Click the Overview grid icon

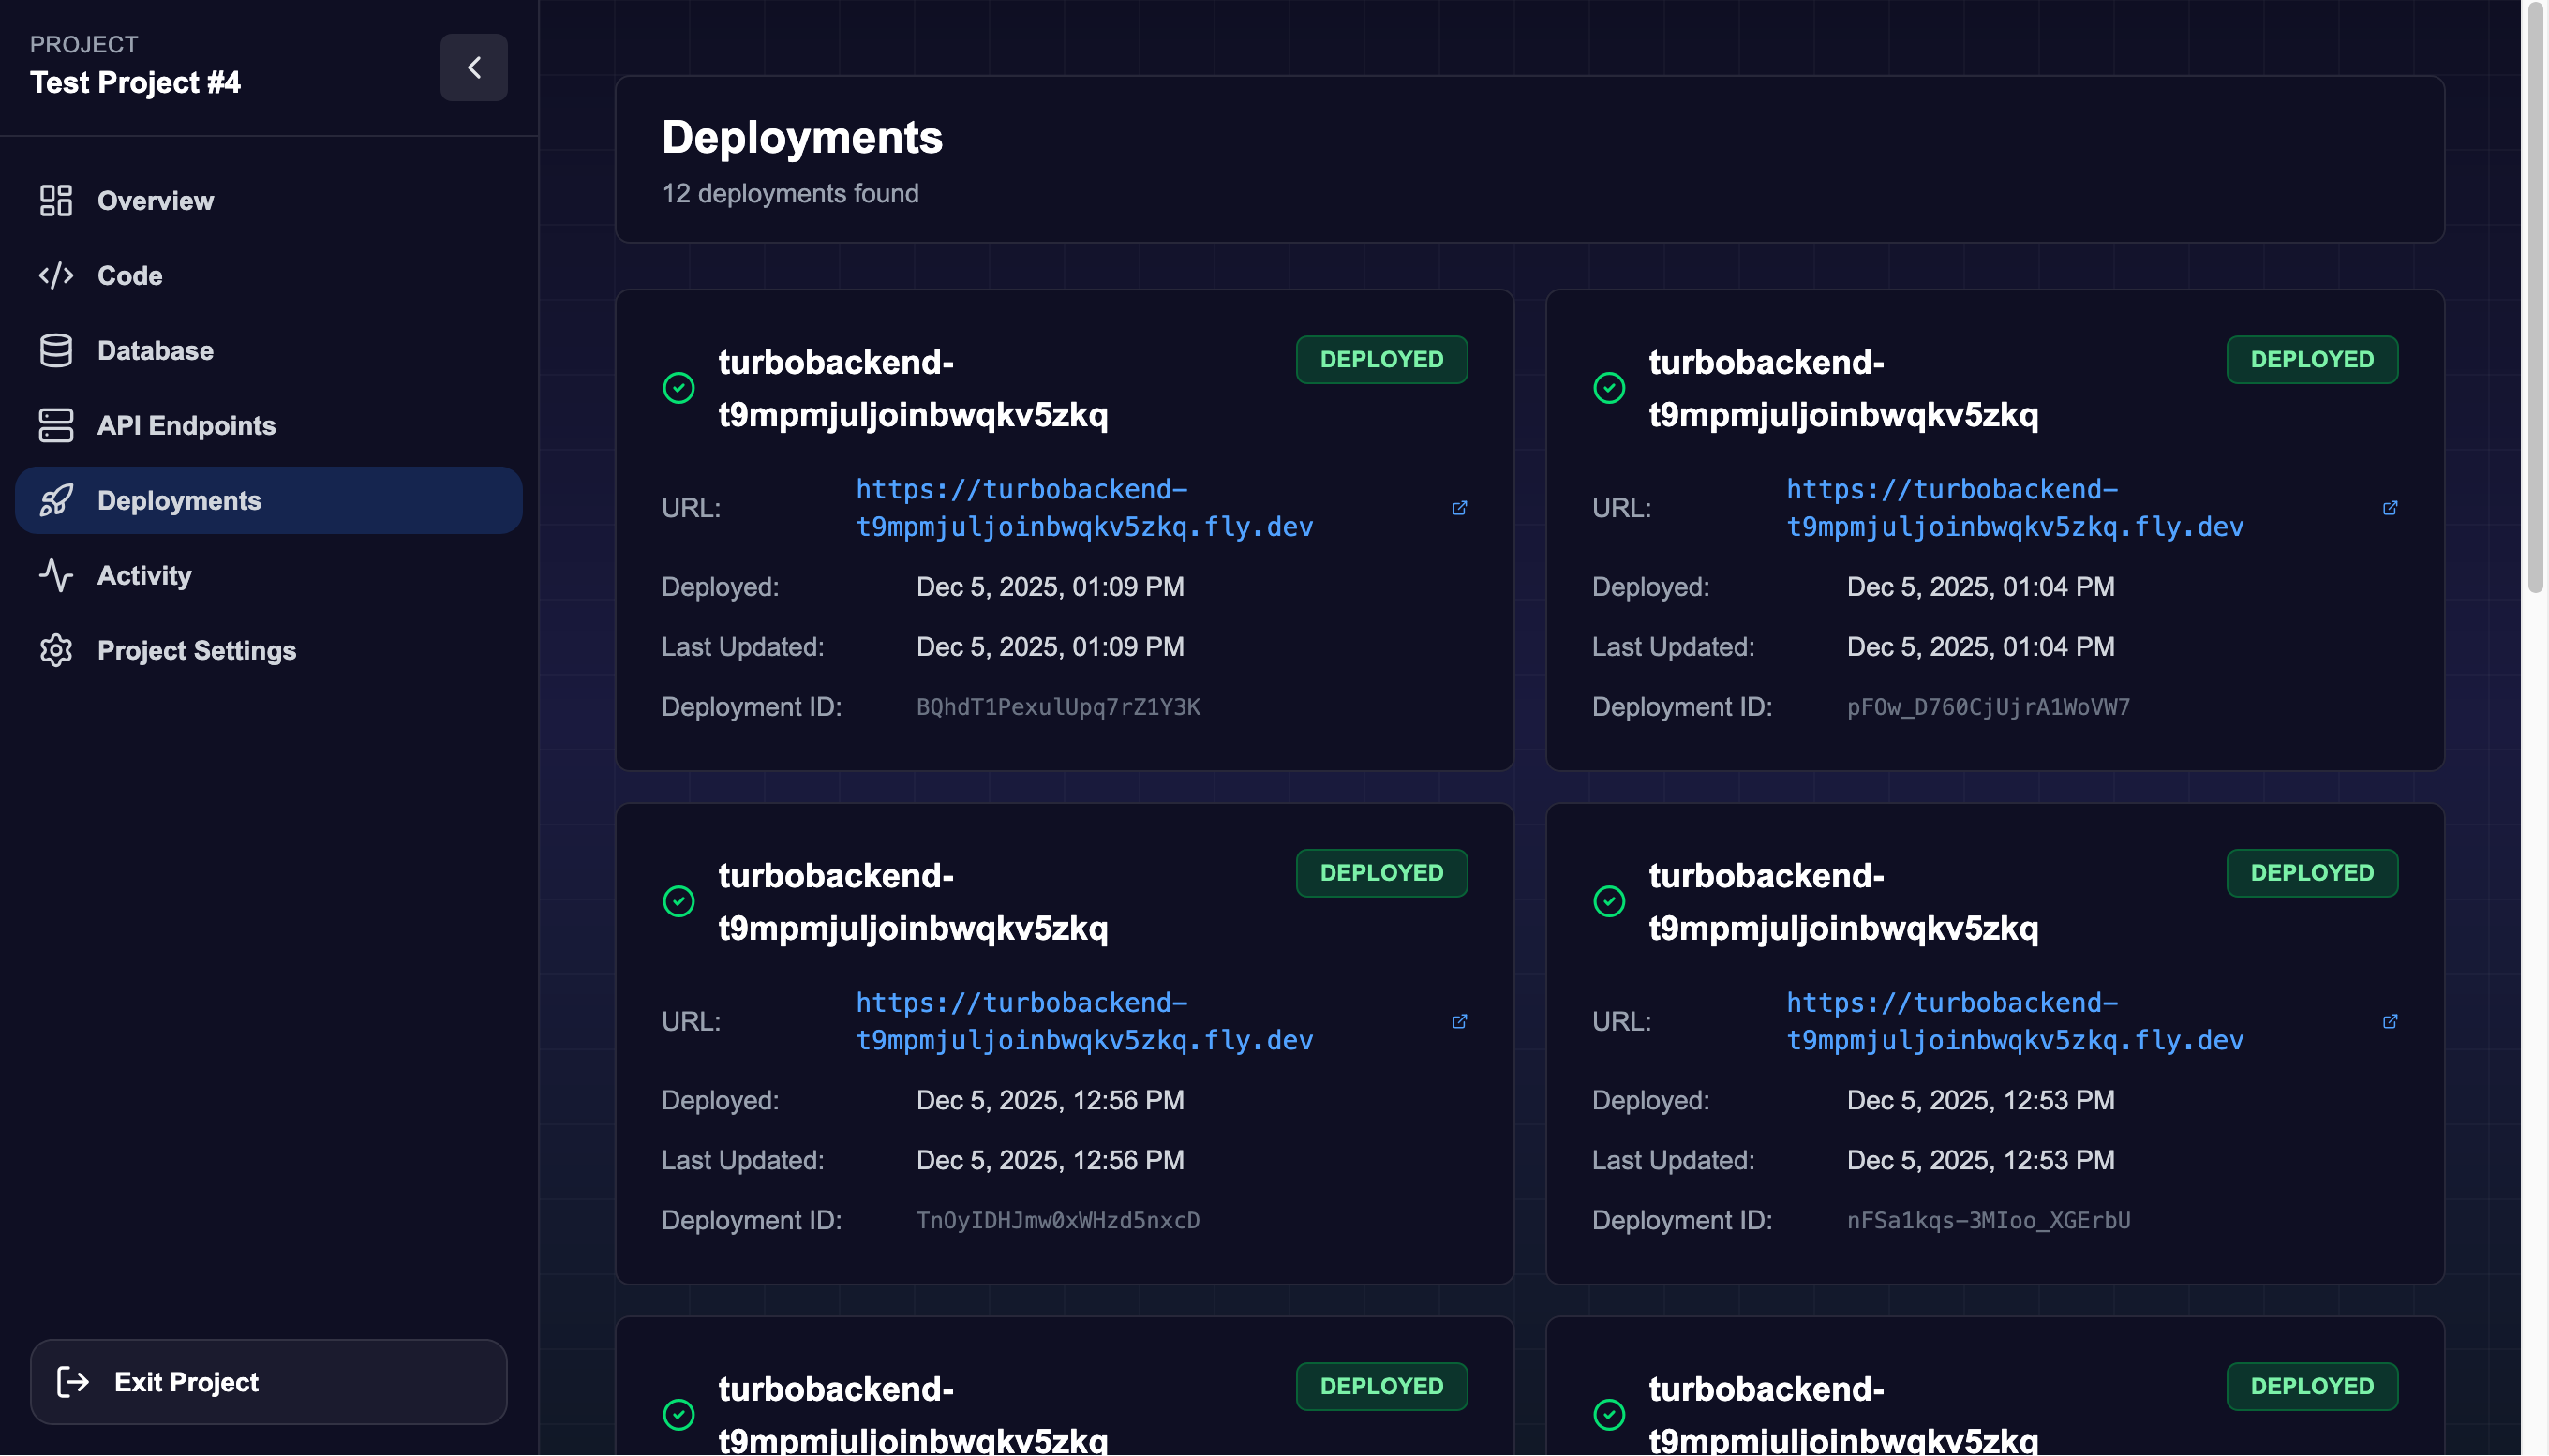(x=56, y=200)
